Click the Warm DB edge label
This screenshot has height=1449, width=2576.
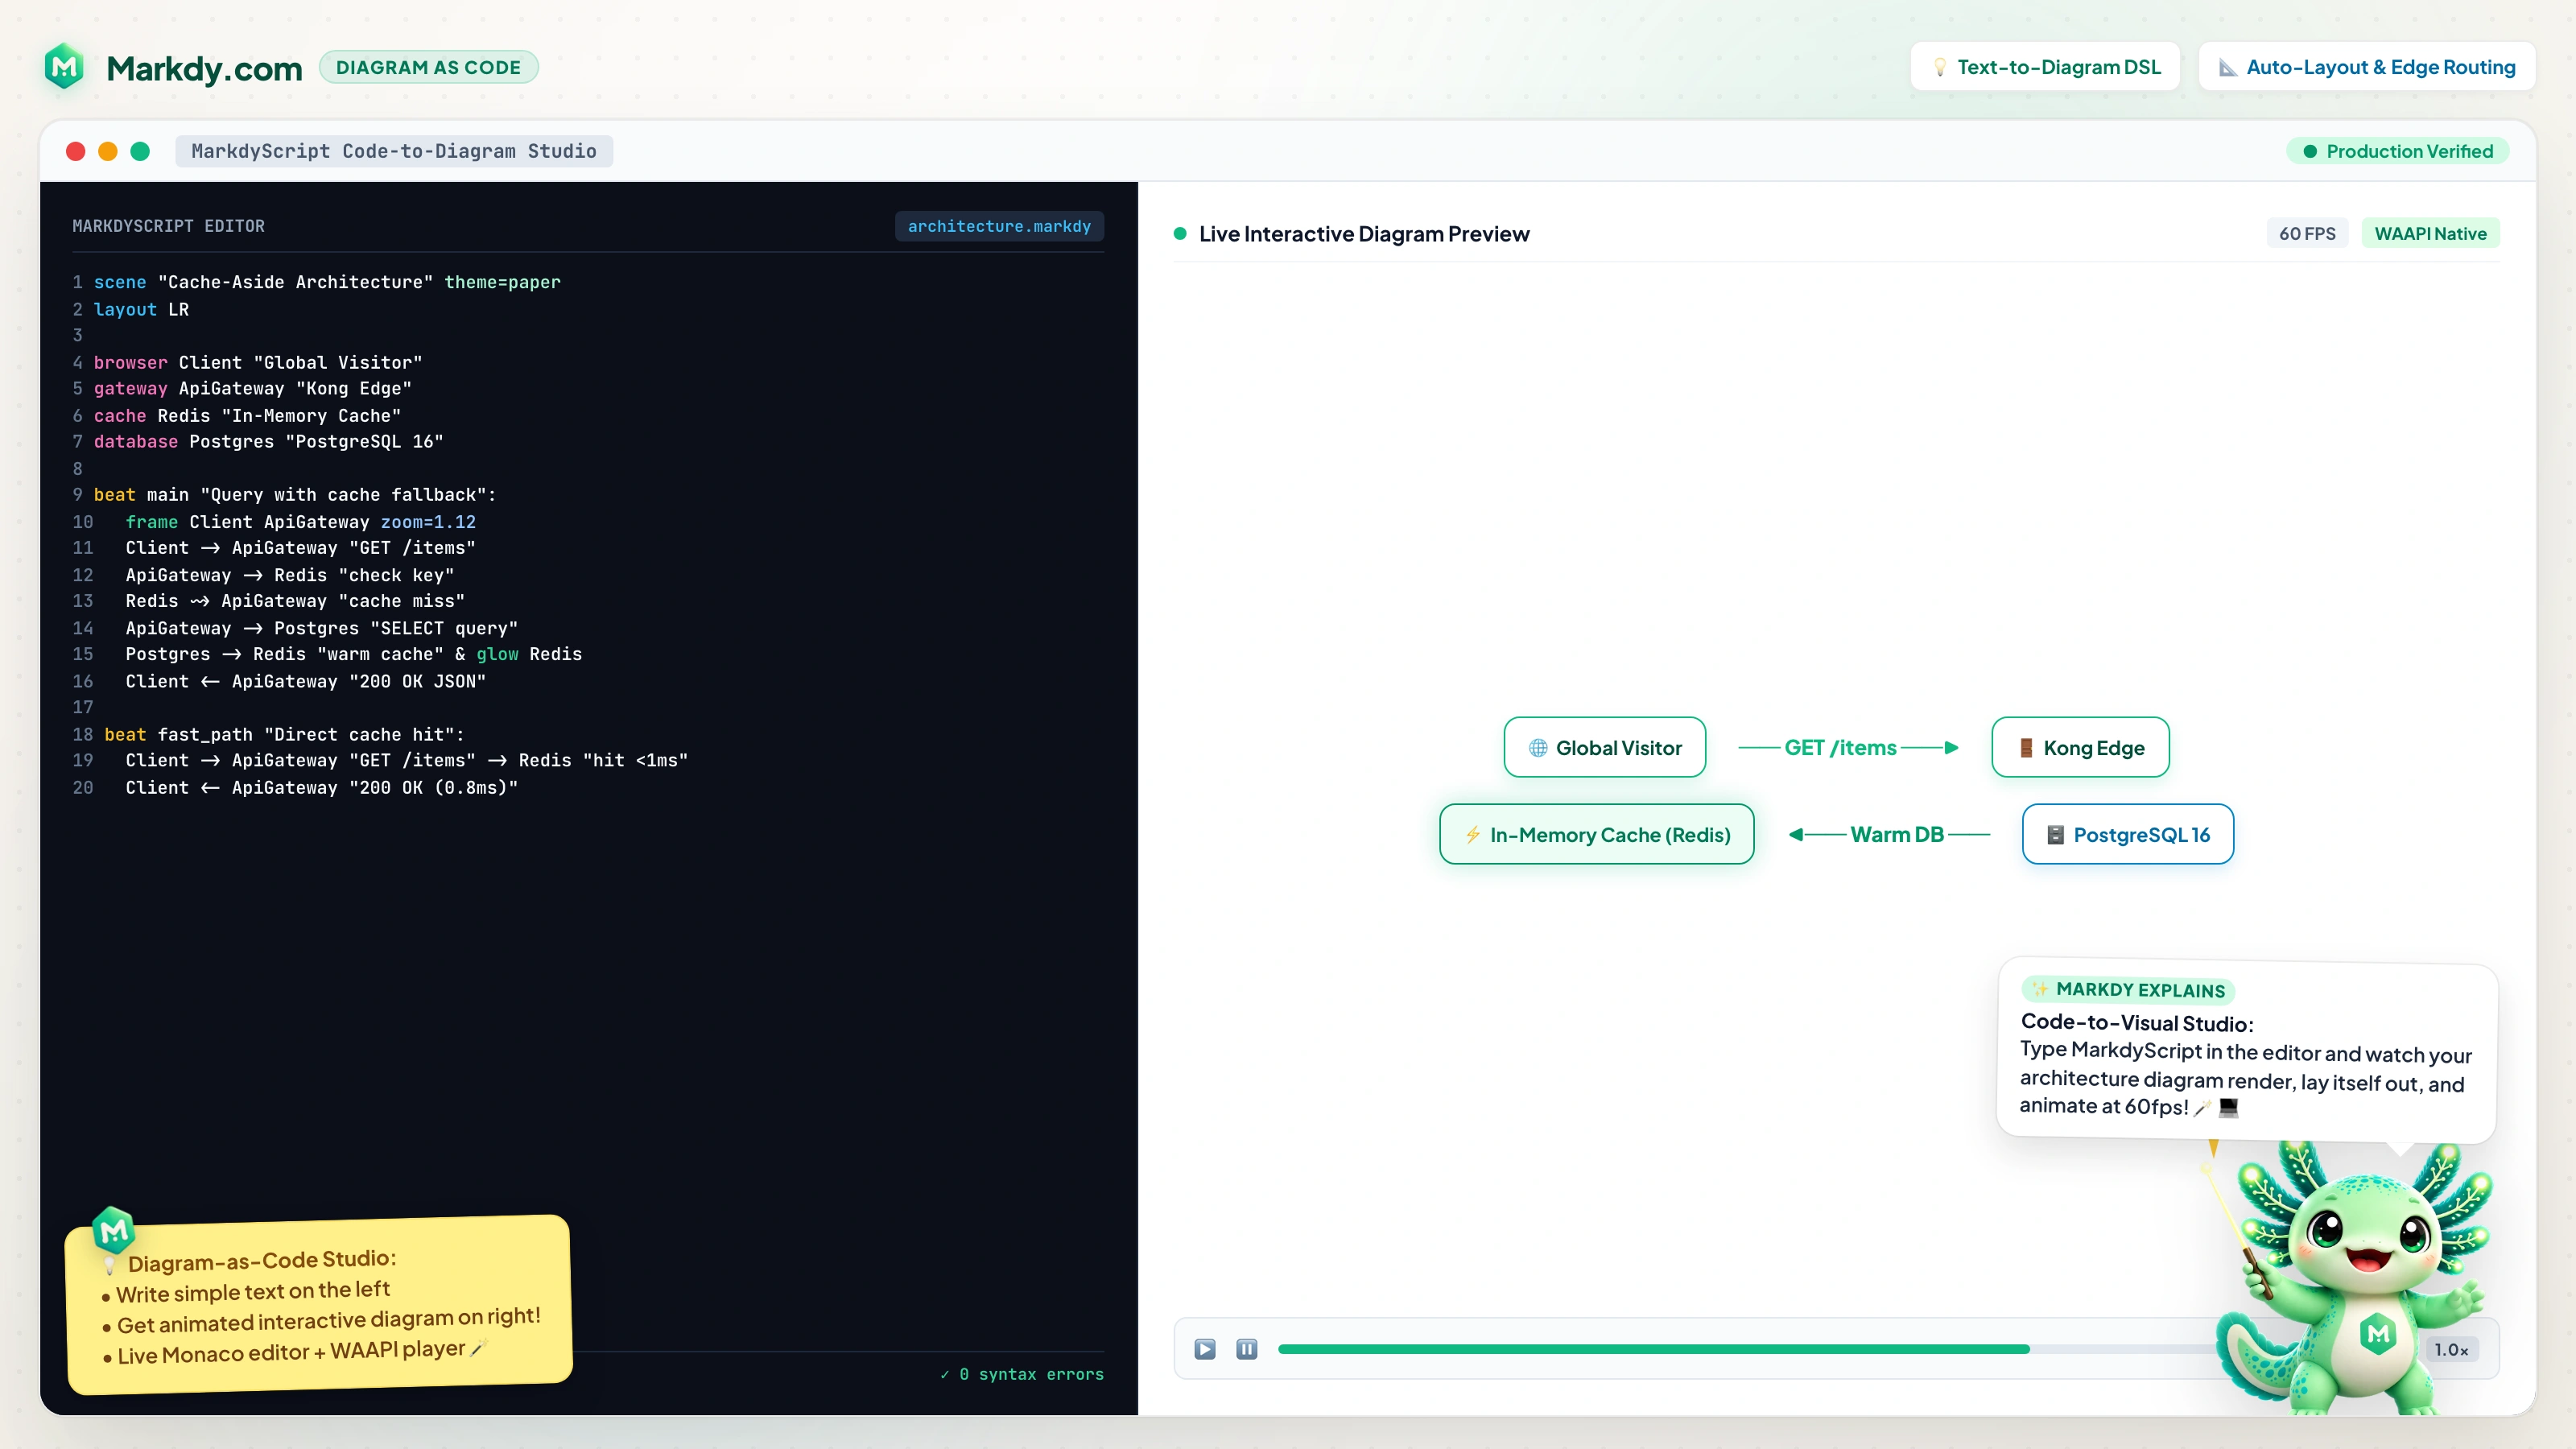pyautogui.click(x=1897, y=834)
